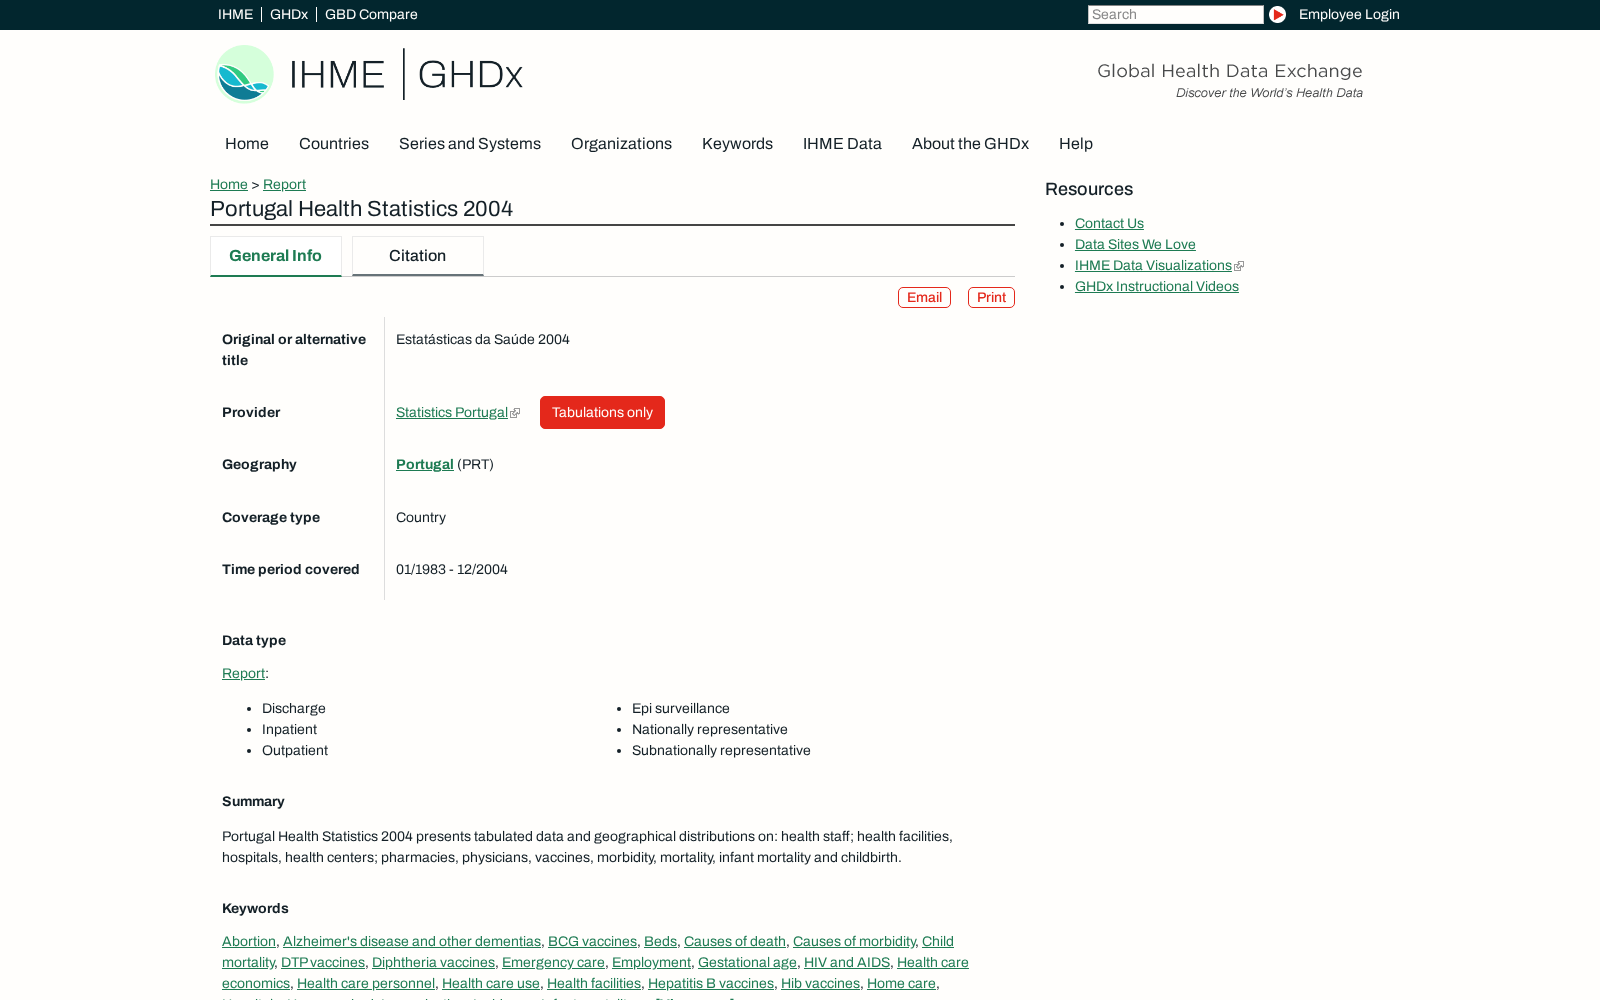The width and height of the screenshot is (1600, 1000).
Task: Click Estatásticas da Saúde 2004 title text
Action: pos(483,340)
